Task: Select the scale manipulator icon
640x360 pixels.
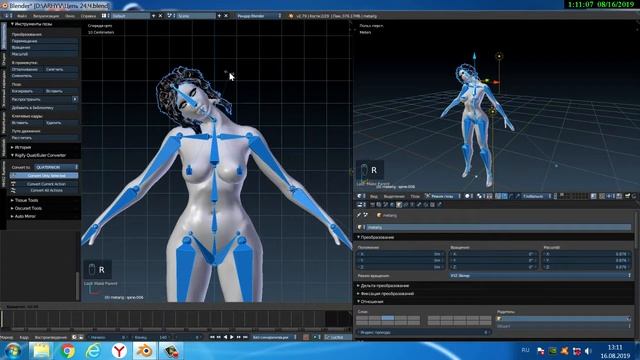Action: 518,196
